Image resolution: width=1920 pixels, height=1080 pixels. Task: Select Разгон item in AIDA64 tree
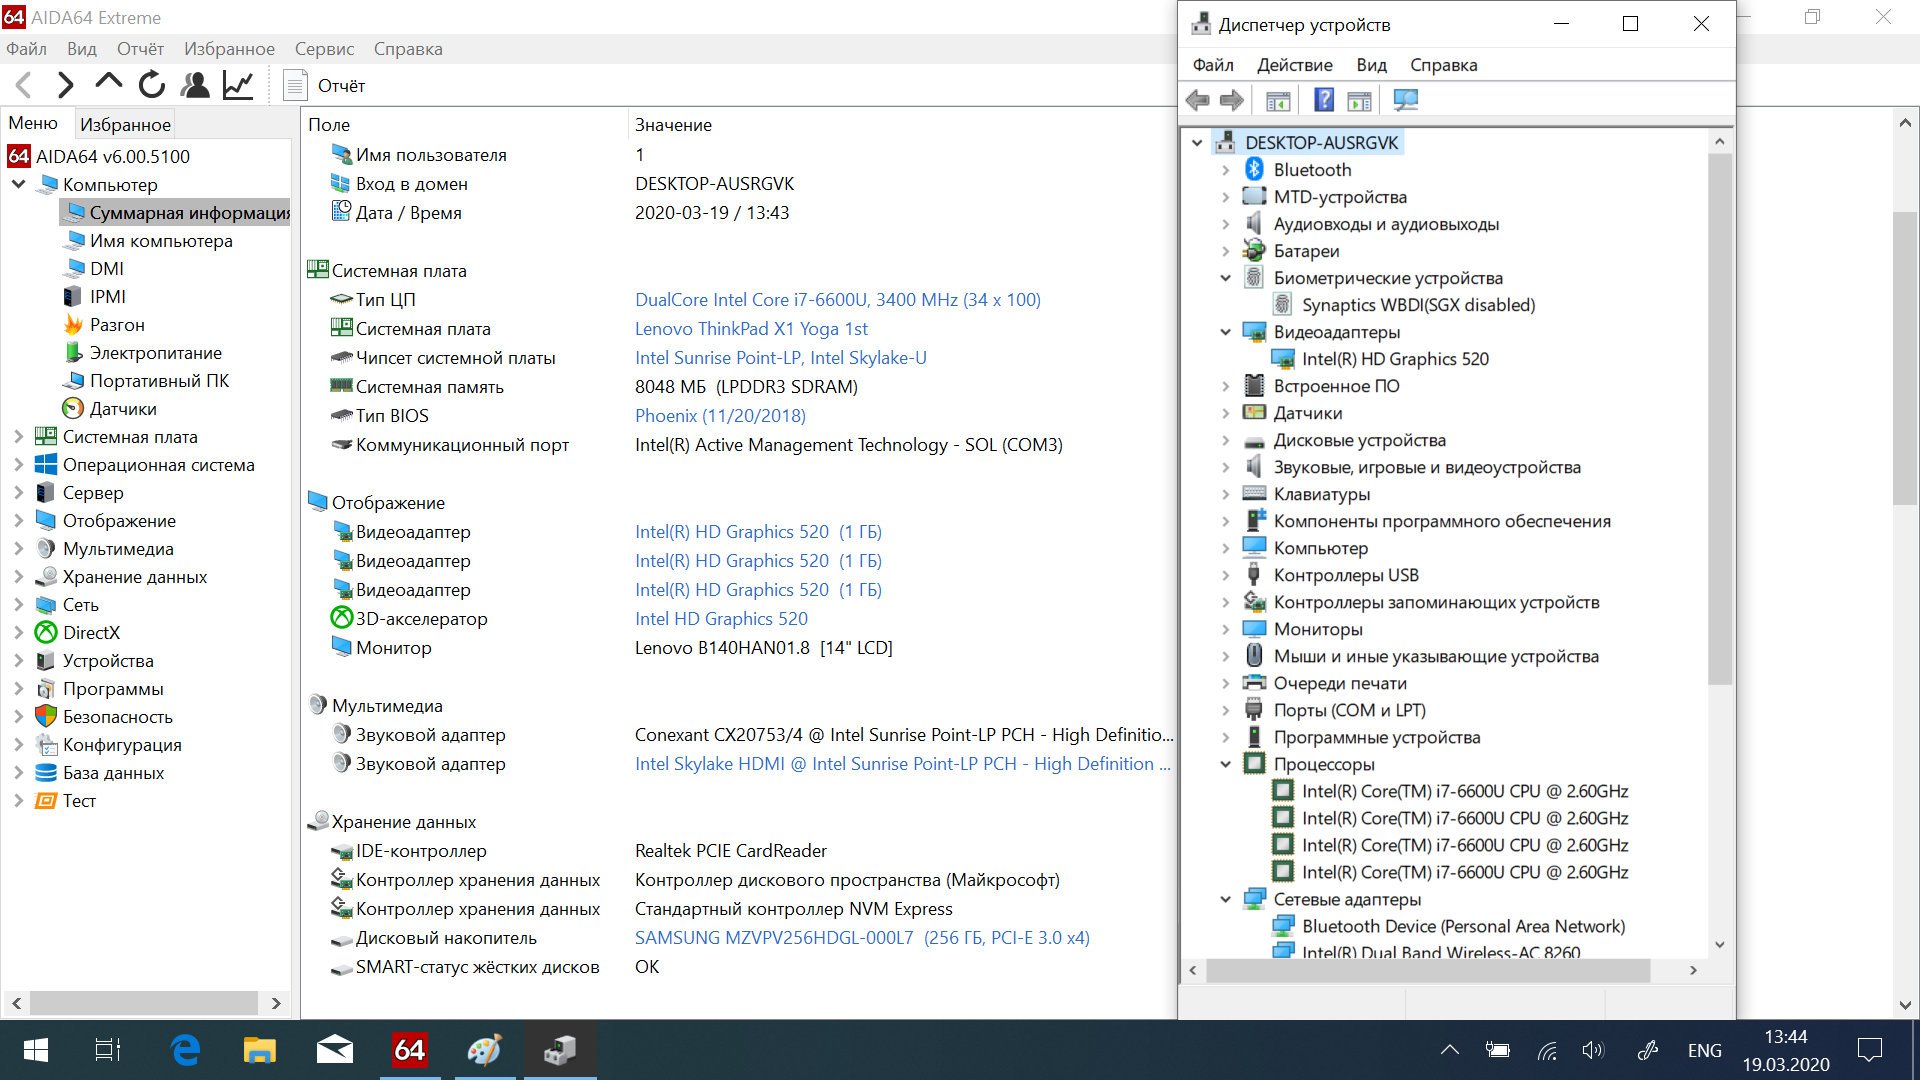pyautogui.click(x=117, y=325)
